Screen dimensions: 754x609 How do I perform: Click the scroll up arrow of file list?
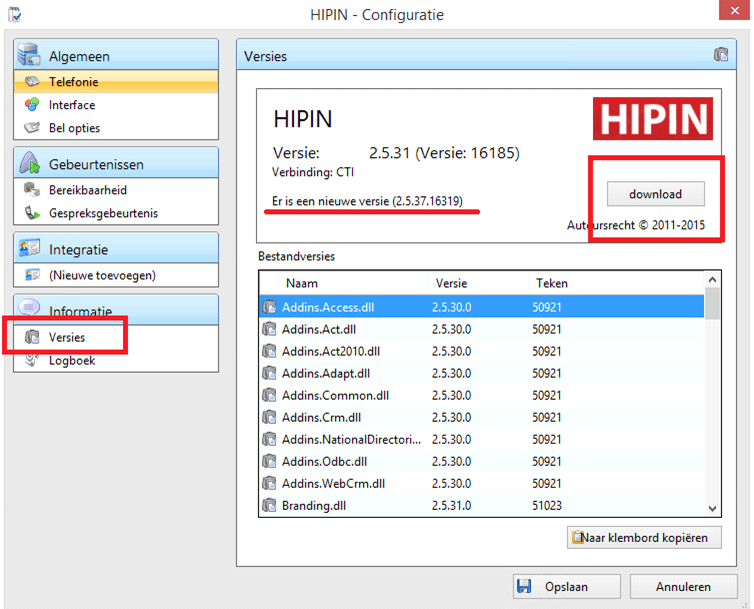point(712,279)
